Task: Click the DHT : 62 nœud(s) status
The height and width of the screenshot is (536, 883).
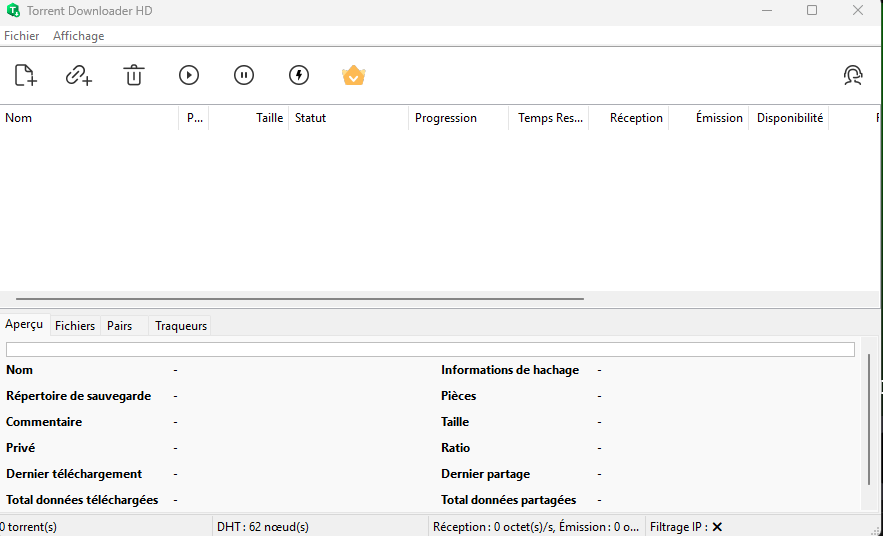Action: point(263,527)
